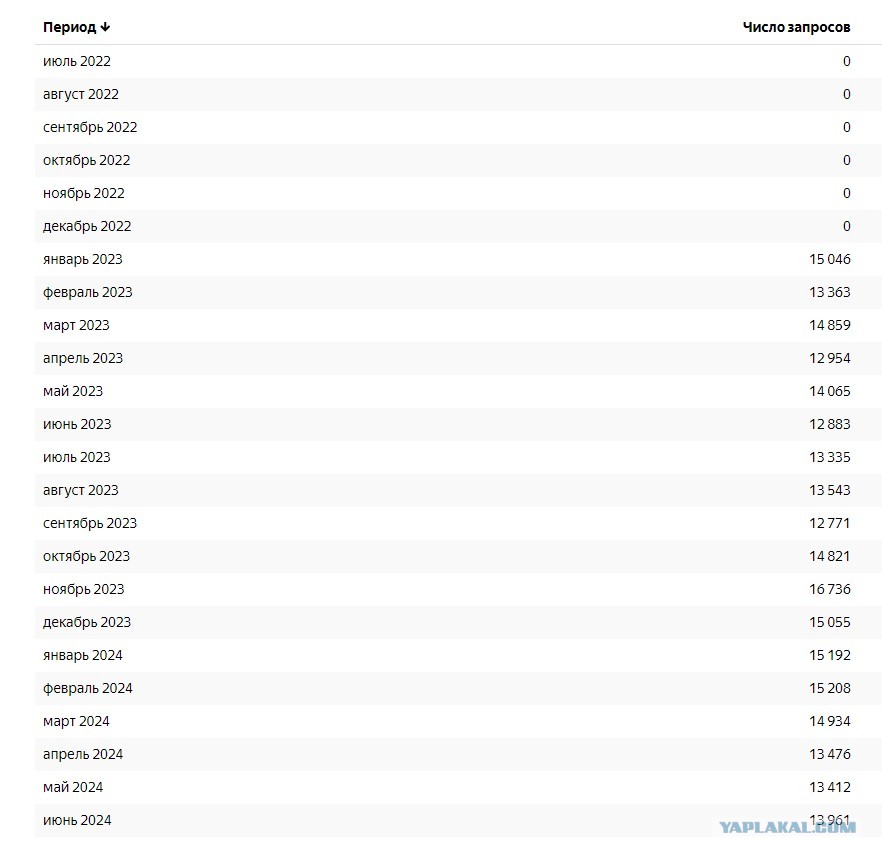
Task: Click the 16 736 value for ноябрь 2023
Action: (830, 589)
